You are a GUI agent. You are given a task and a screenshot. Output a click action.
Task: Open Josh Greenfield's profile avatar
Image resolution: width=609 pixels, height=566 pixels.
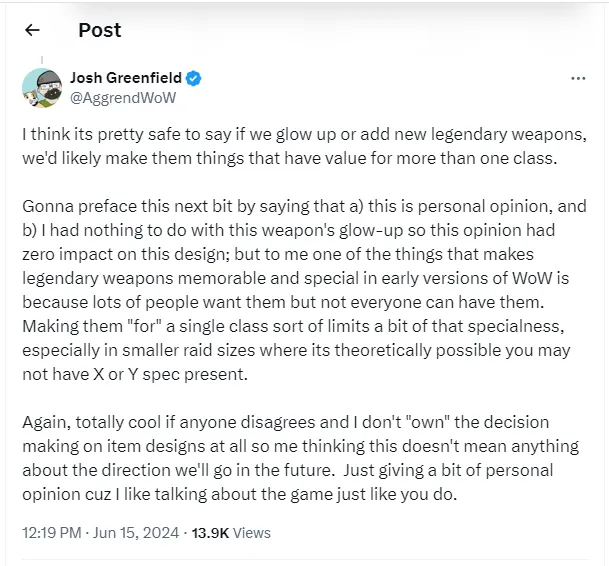42,88
